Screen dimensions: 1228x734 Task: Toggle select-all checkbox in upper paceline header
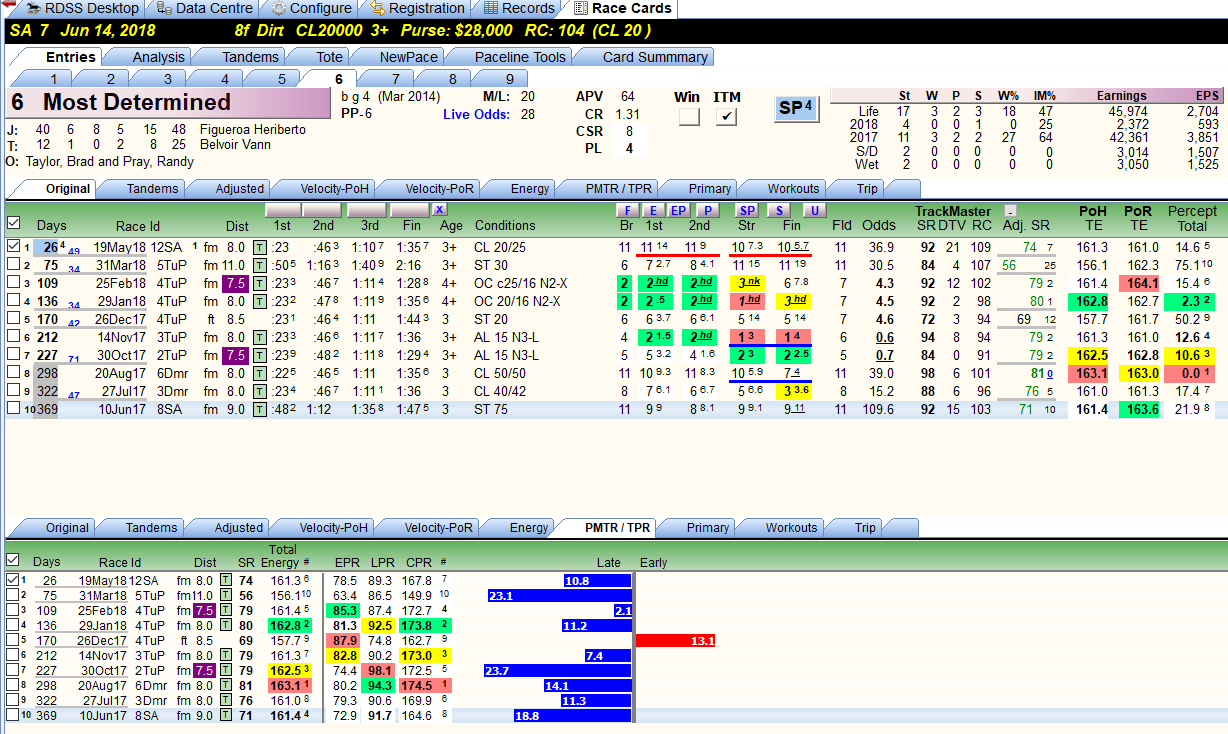tap(13, 223)
